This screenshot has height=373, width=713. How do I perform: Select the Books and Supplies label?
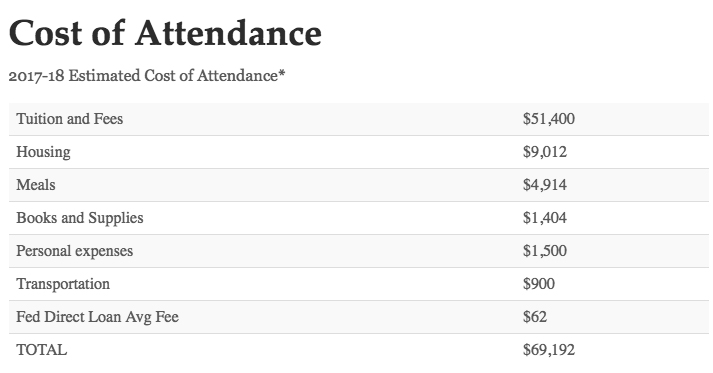click(x=80, y=218)
